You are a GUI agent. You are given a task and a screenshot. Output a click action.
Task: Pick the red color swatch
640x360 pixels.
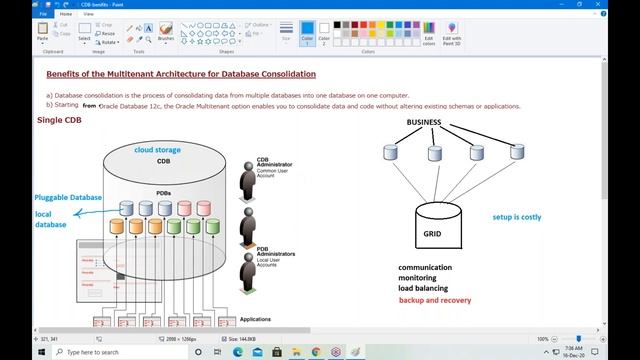364,25
